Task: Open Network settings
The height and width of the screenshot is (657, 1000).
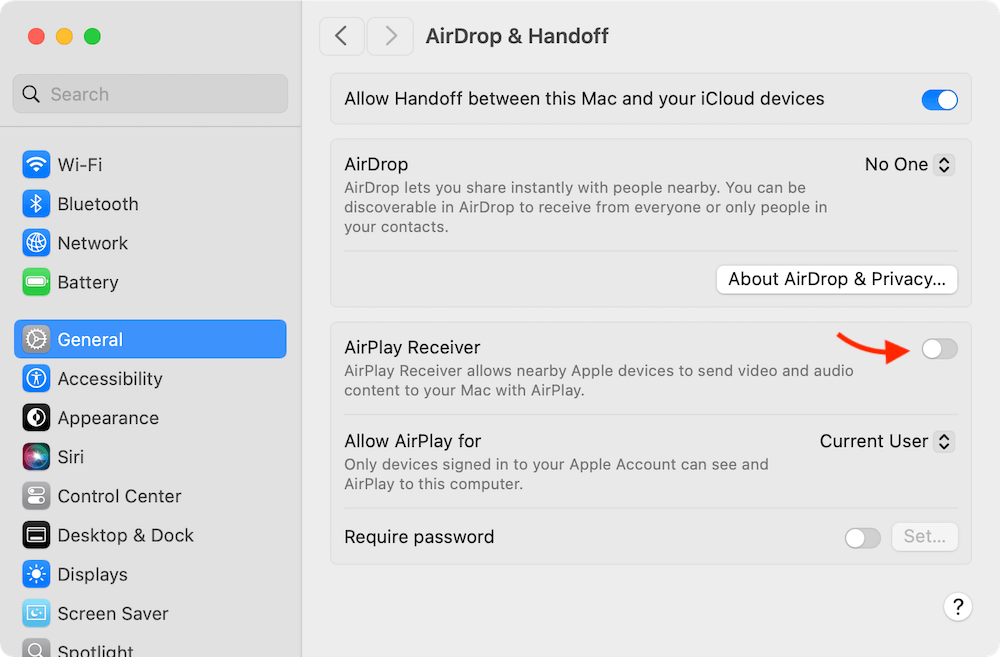Action: [91, 243]
